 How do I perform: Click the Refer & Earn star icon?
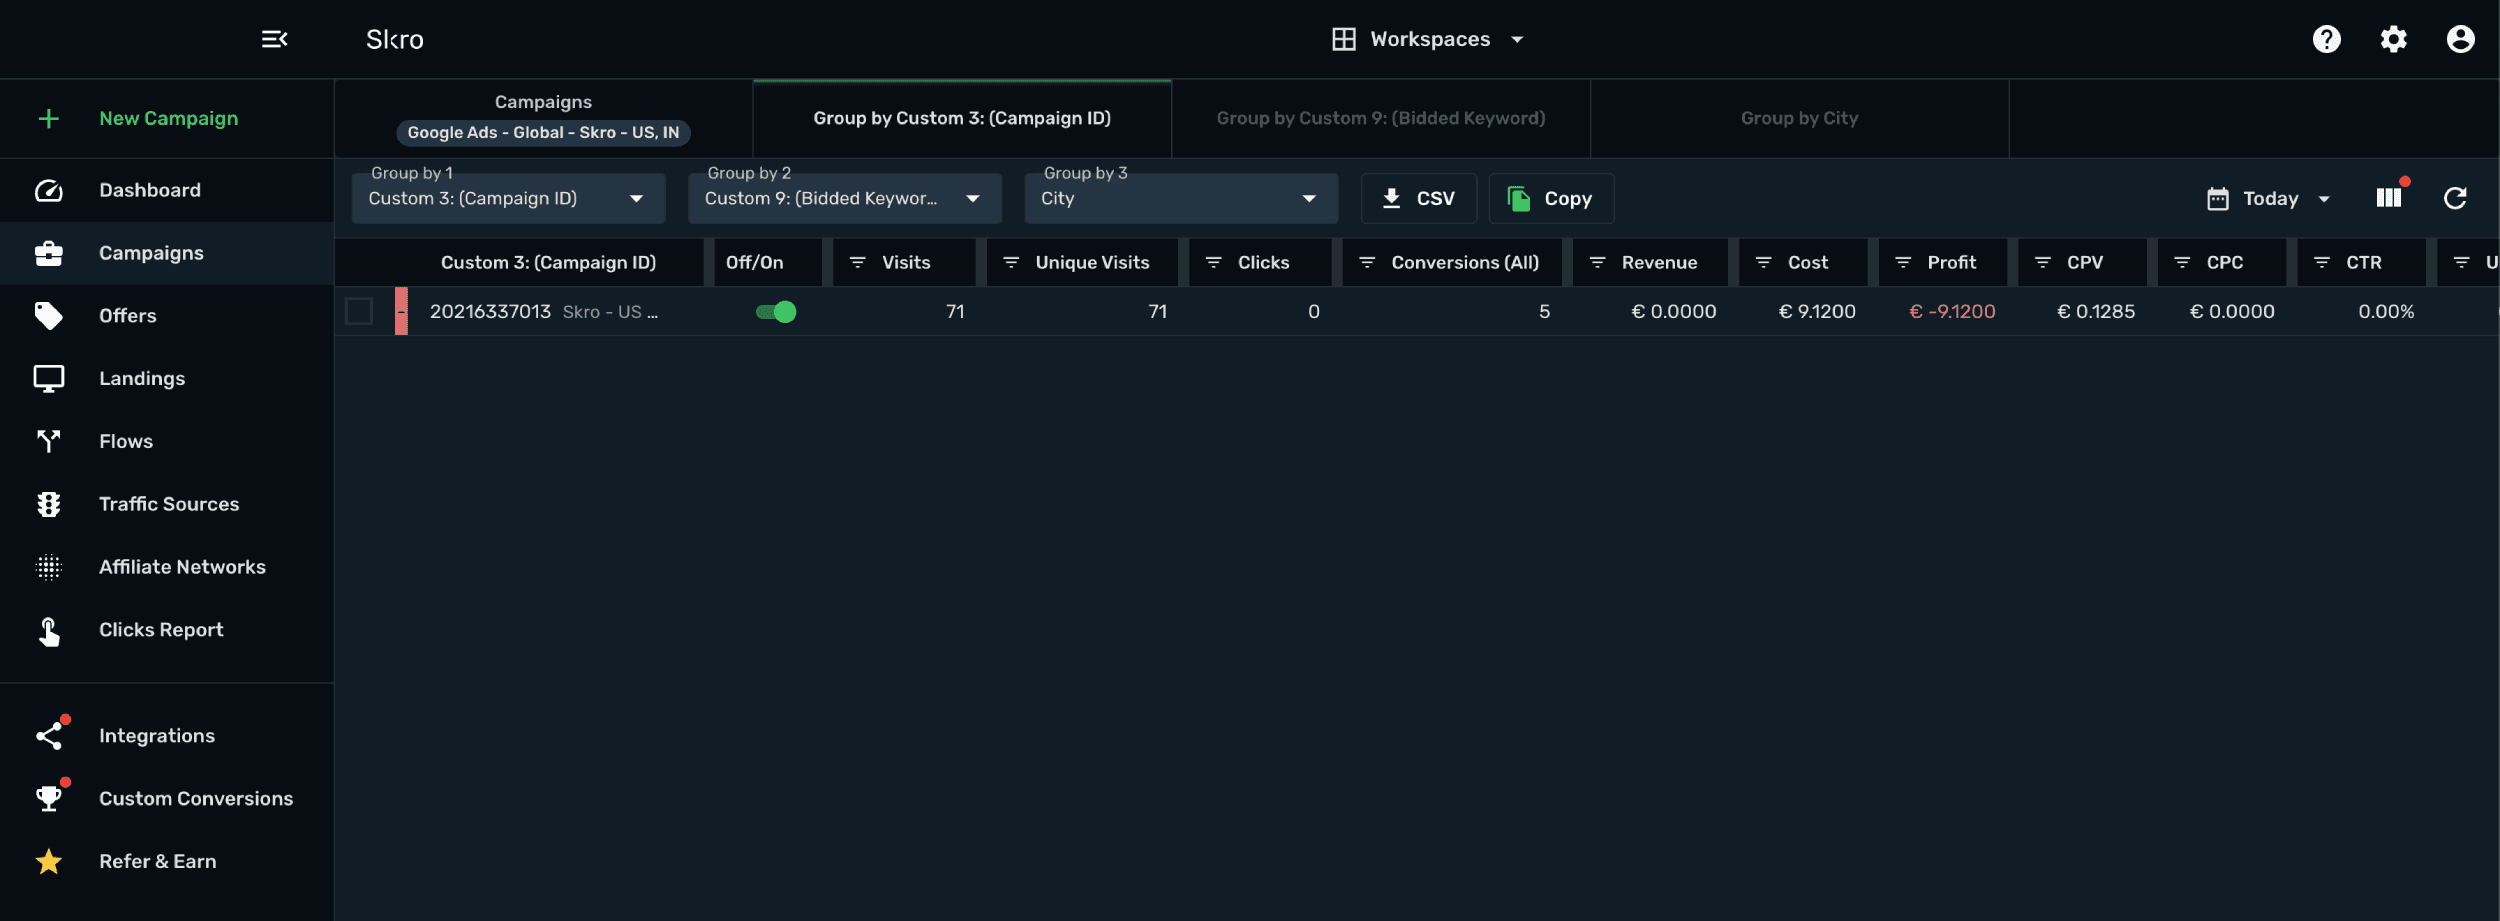(x=49, y=861)
